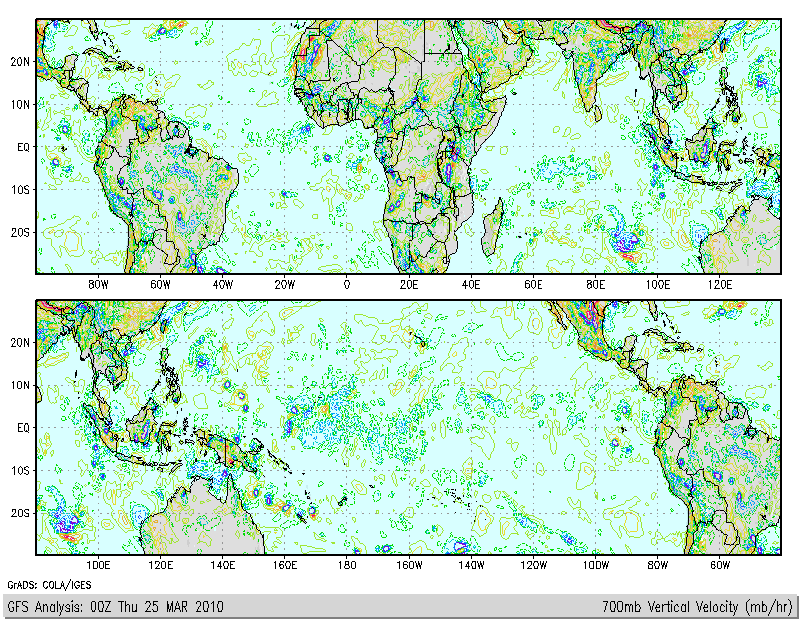Click the EQ label on the upper map

pyautogui.click(x=23, y=147)
